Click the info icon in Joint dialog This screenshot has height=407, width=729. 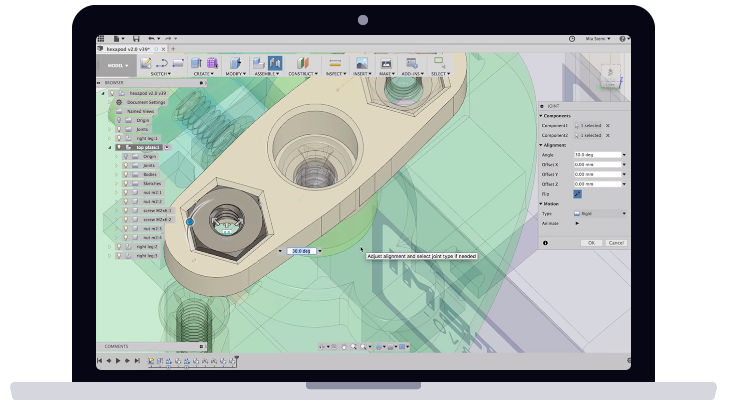coord(545,243)
